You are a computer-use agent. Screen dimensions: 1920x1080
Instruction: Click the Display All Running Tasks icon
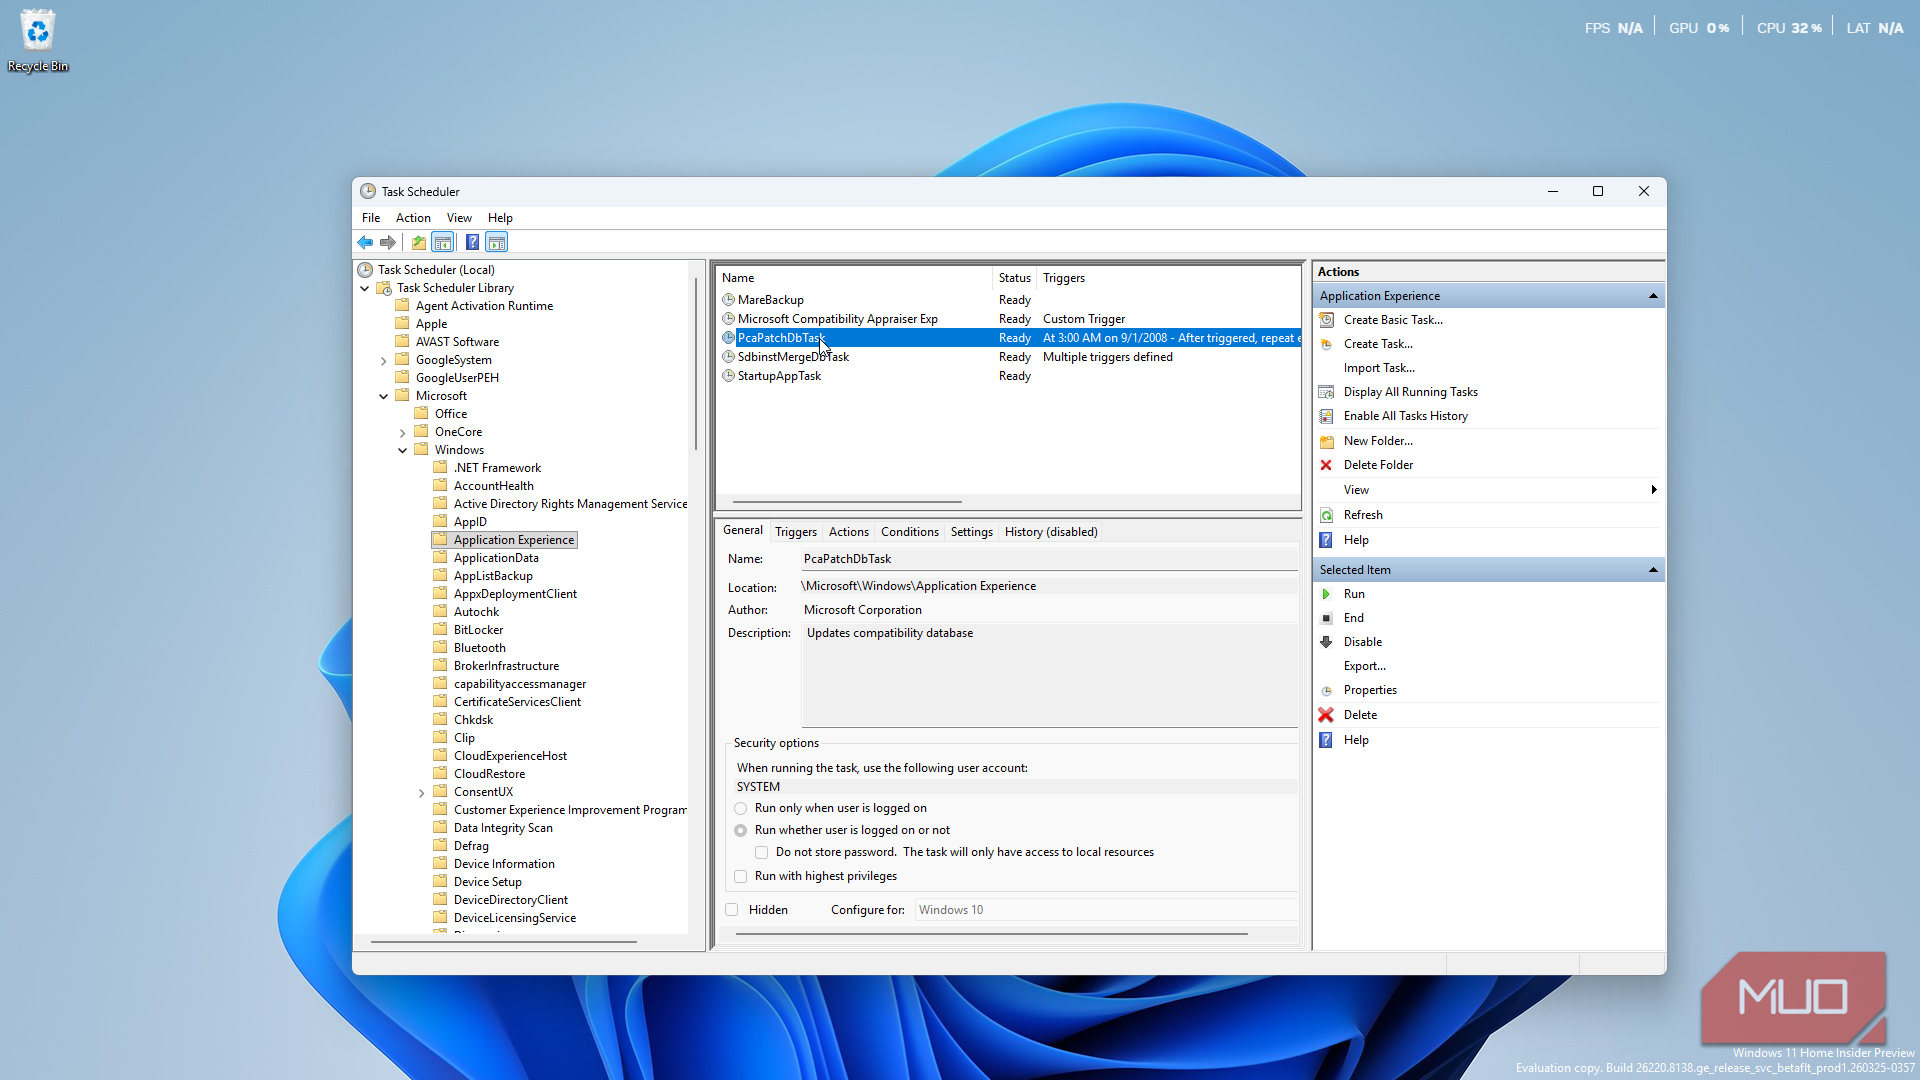tap(1326, 392)
